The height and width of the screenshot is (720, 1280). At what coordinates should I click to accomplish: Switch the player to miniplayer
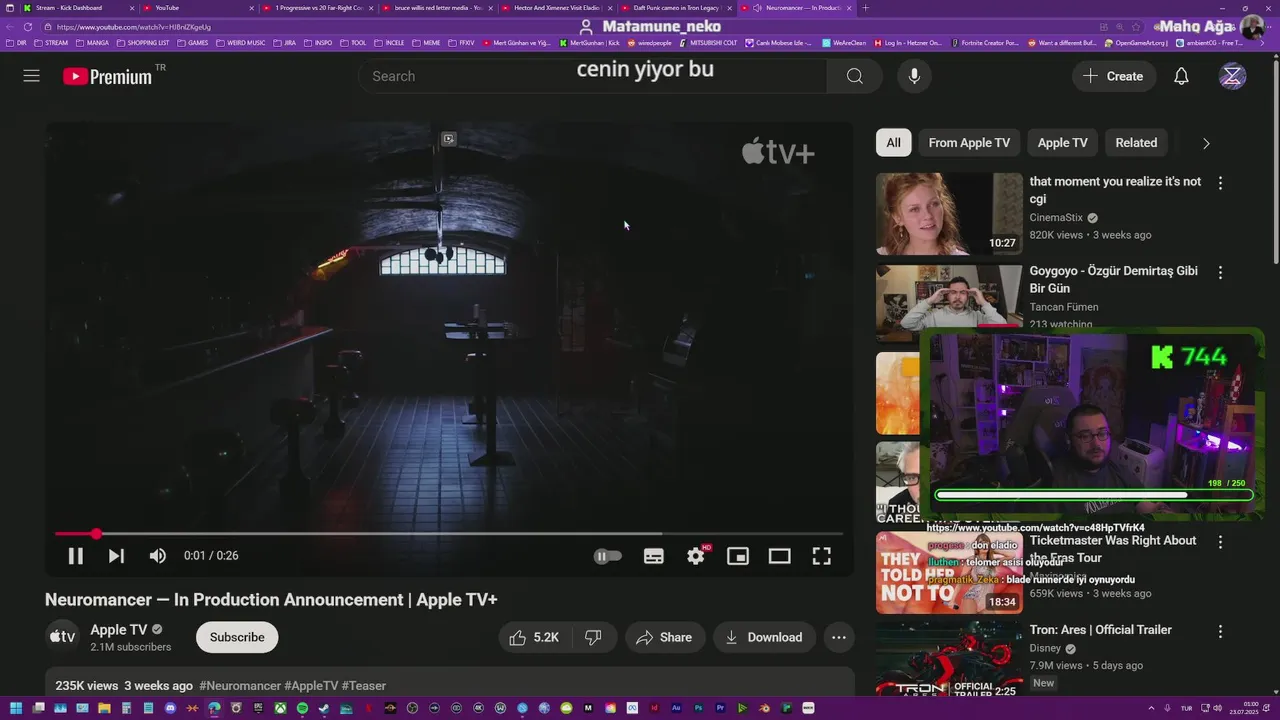coord(738,556)
